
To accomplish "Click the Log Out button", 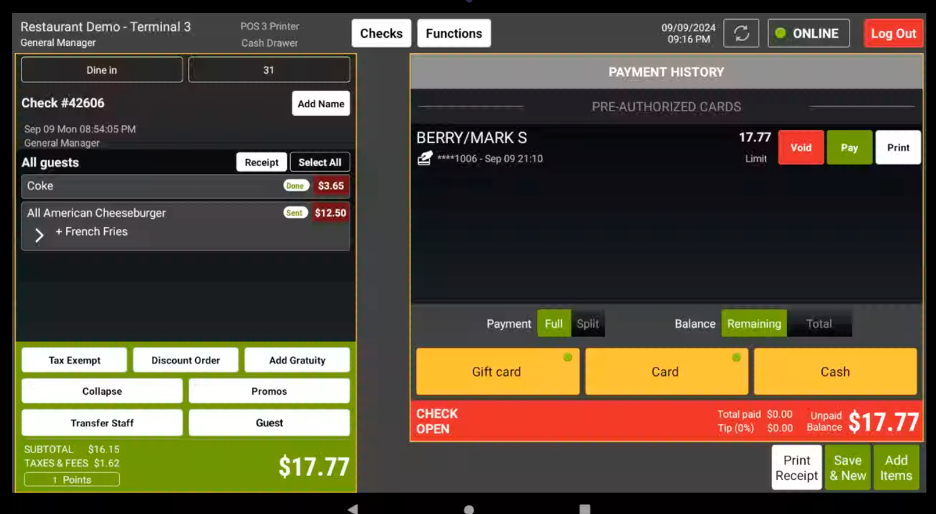I will pyautogui.click(x=893, y=33).
